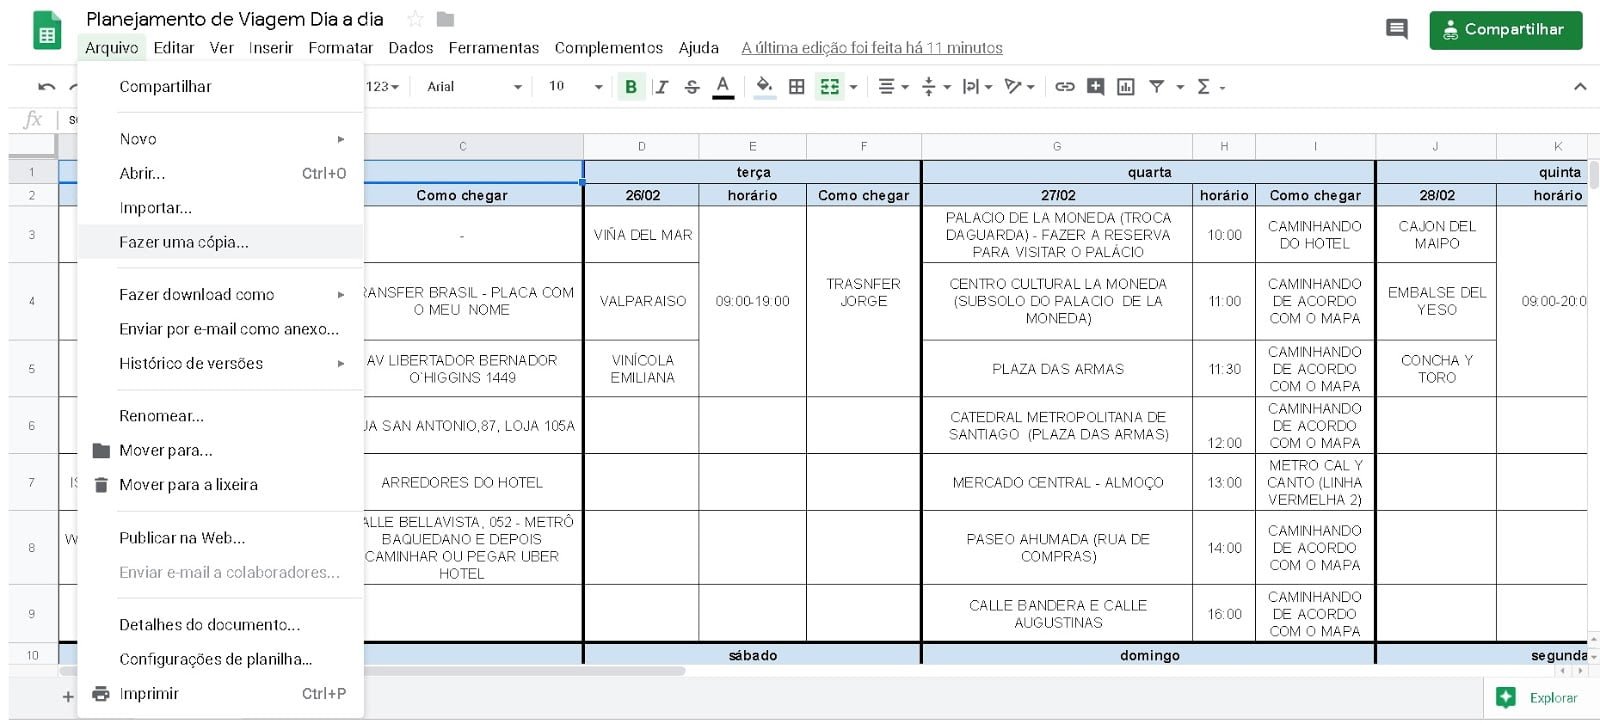
Task: Open the Complementos menu
Action: [608, 48]
